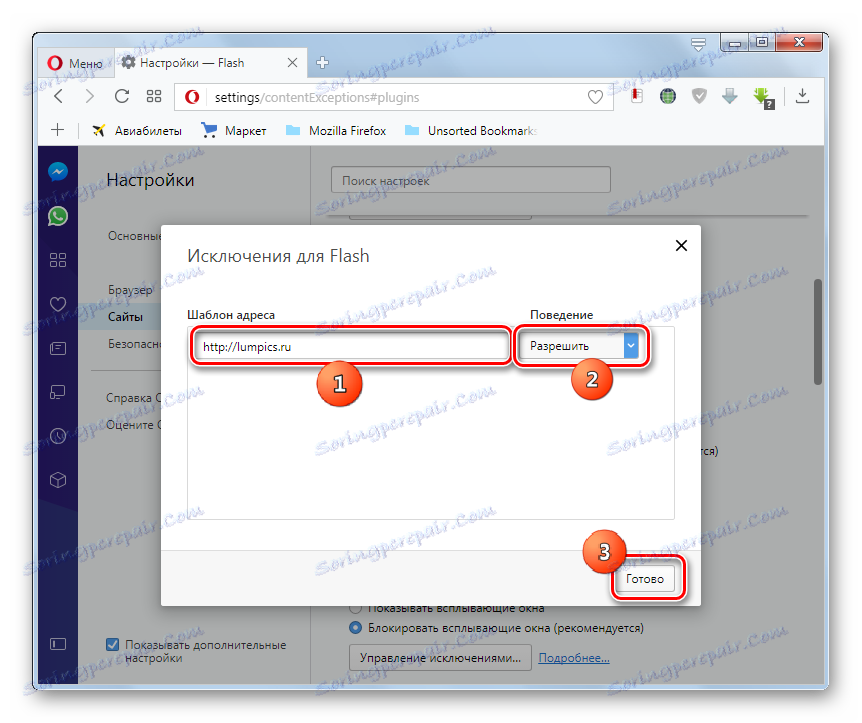Click the address template field with http://lumpics.ru
This screenshot has height=723, width=862.
(x=351, y=346)
